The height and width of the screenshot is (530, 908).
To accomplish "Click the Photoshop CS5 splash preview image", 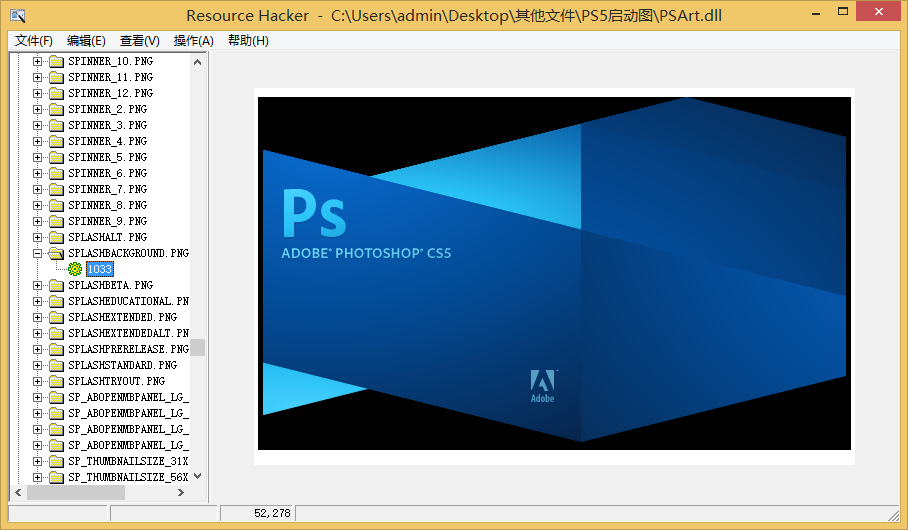I will pos(554,273).
